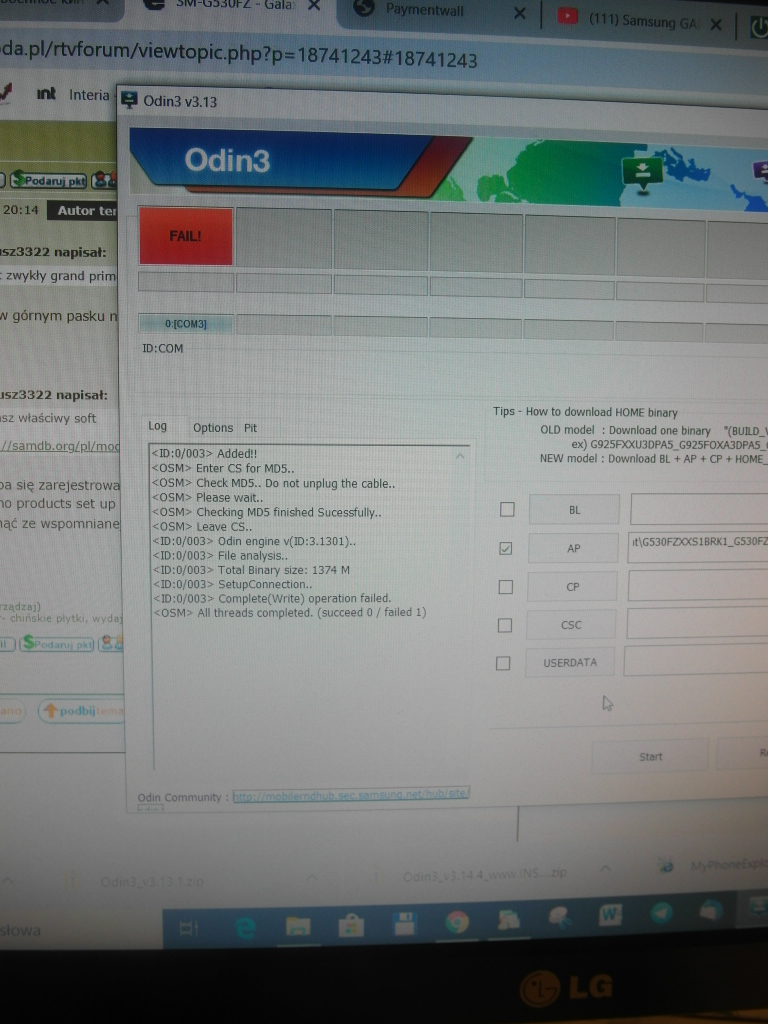The image size is (768, 1024).
Task: Click the empty CP file path field
Action: pyautogui.click(x=697, y=586)
